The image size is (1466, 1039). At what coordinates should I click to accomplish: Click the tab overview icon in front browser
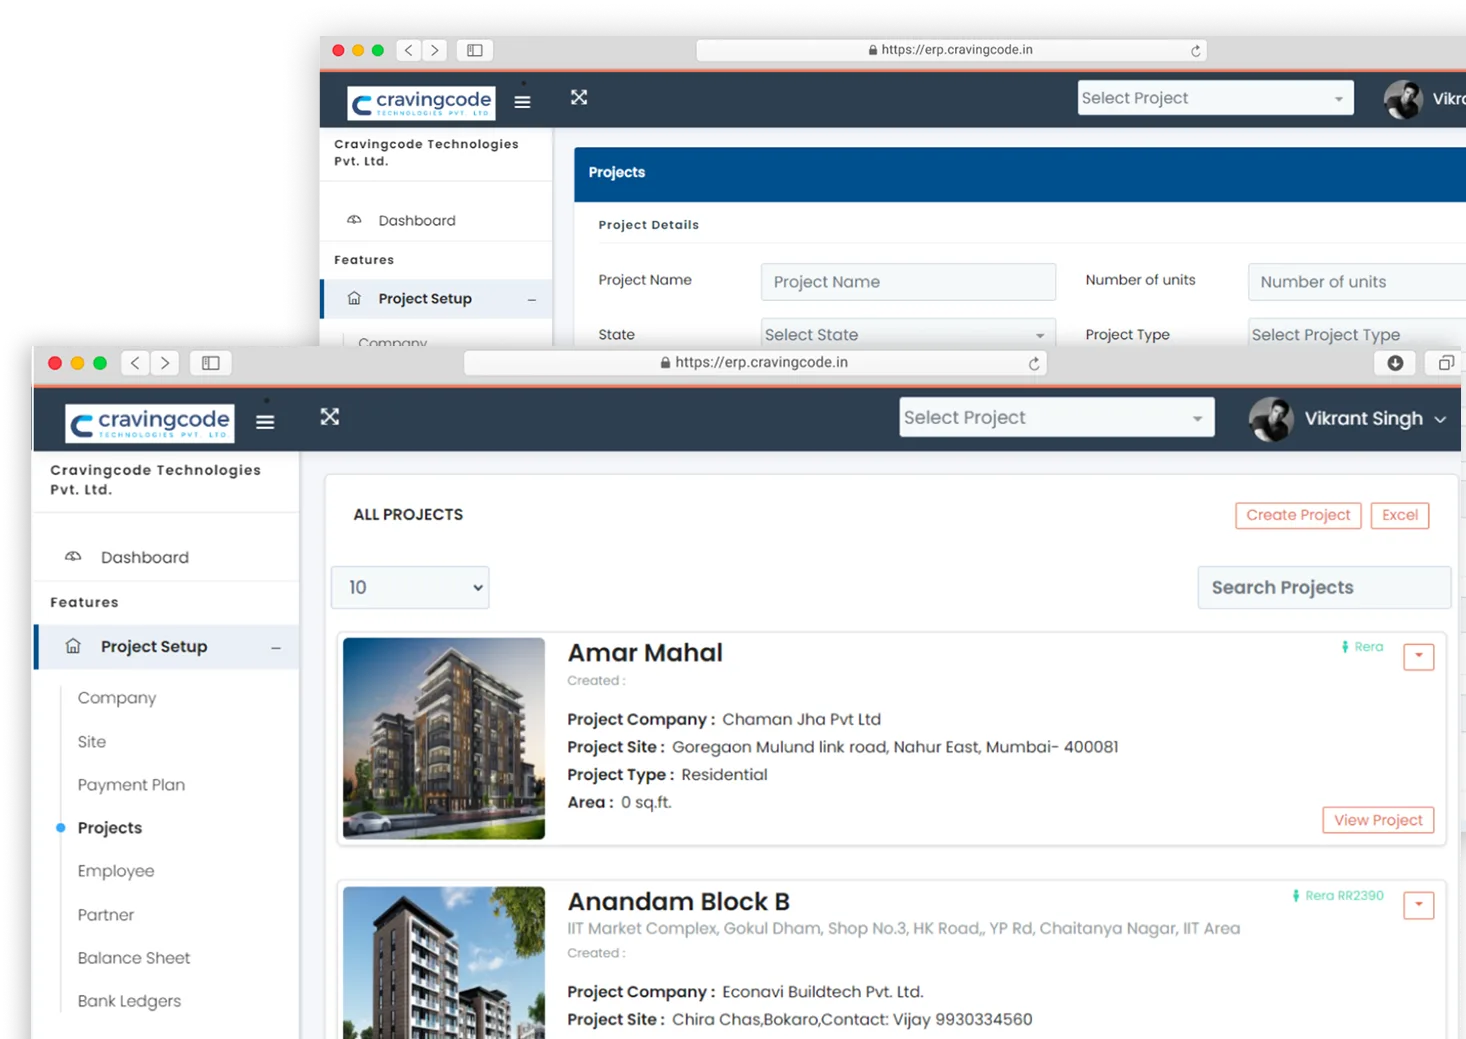(x=1446, y=363)
